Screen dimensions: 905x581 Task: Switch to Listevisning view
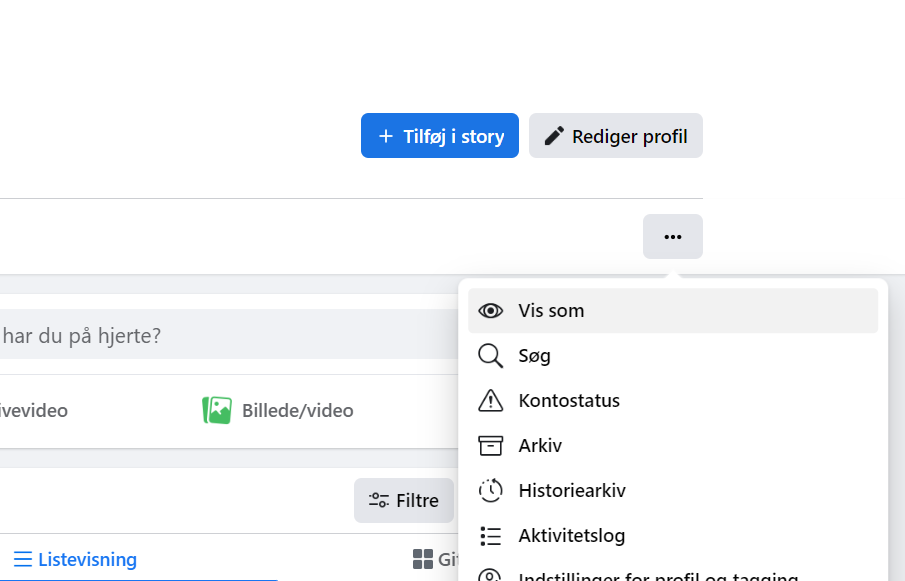[75, 559]
